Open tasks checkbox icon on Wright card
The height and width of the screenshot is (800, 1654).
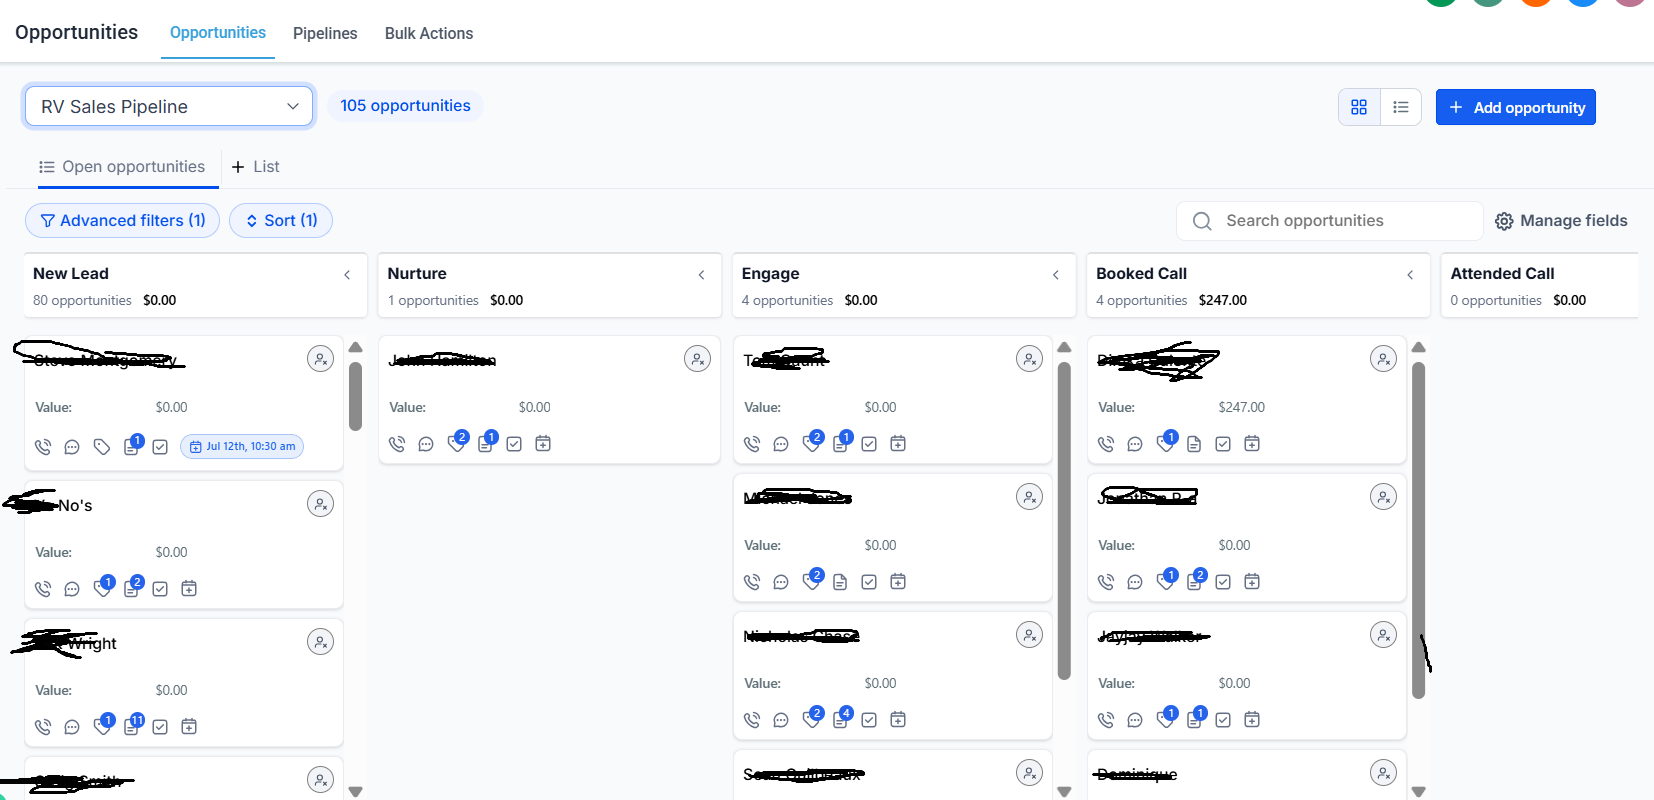160,727
